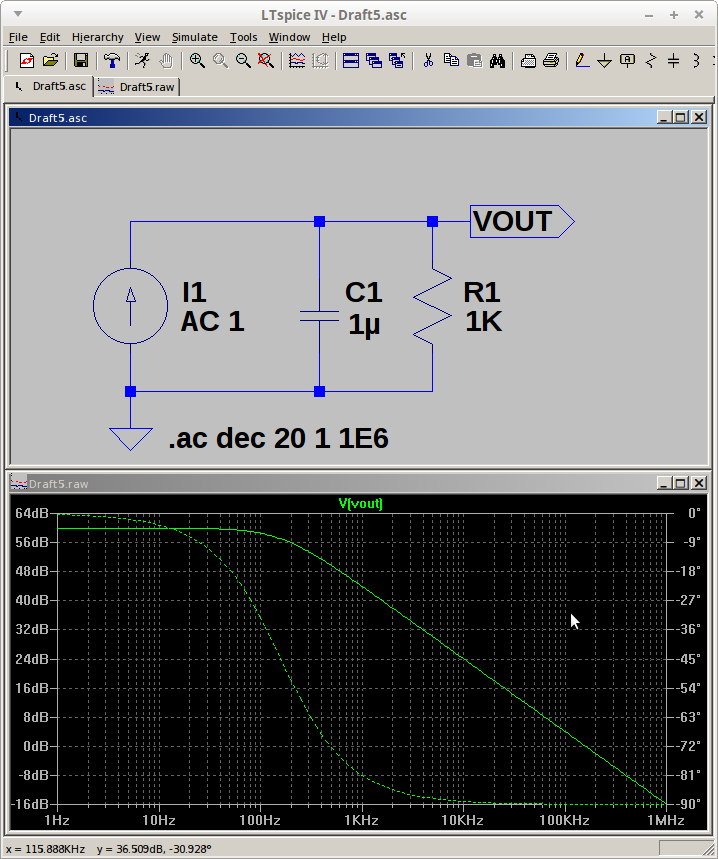This screenshot has height=859, width=718.
Task: Autorange the plot via waveform icon
Action: [297, 60]
